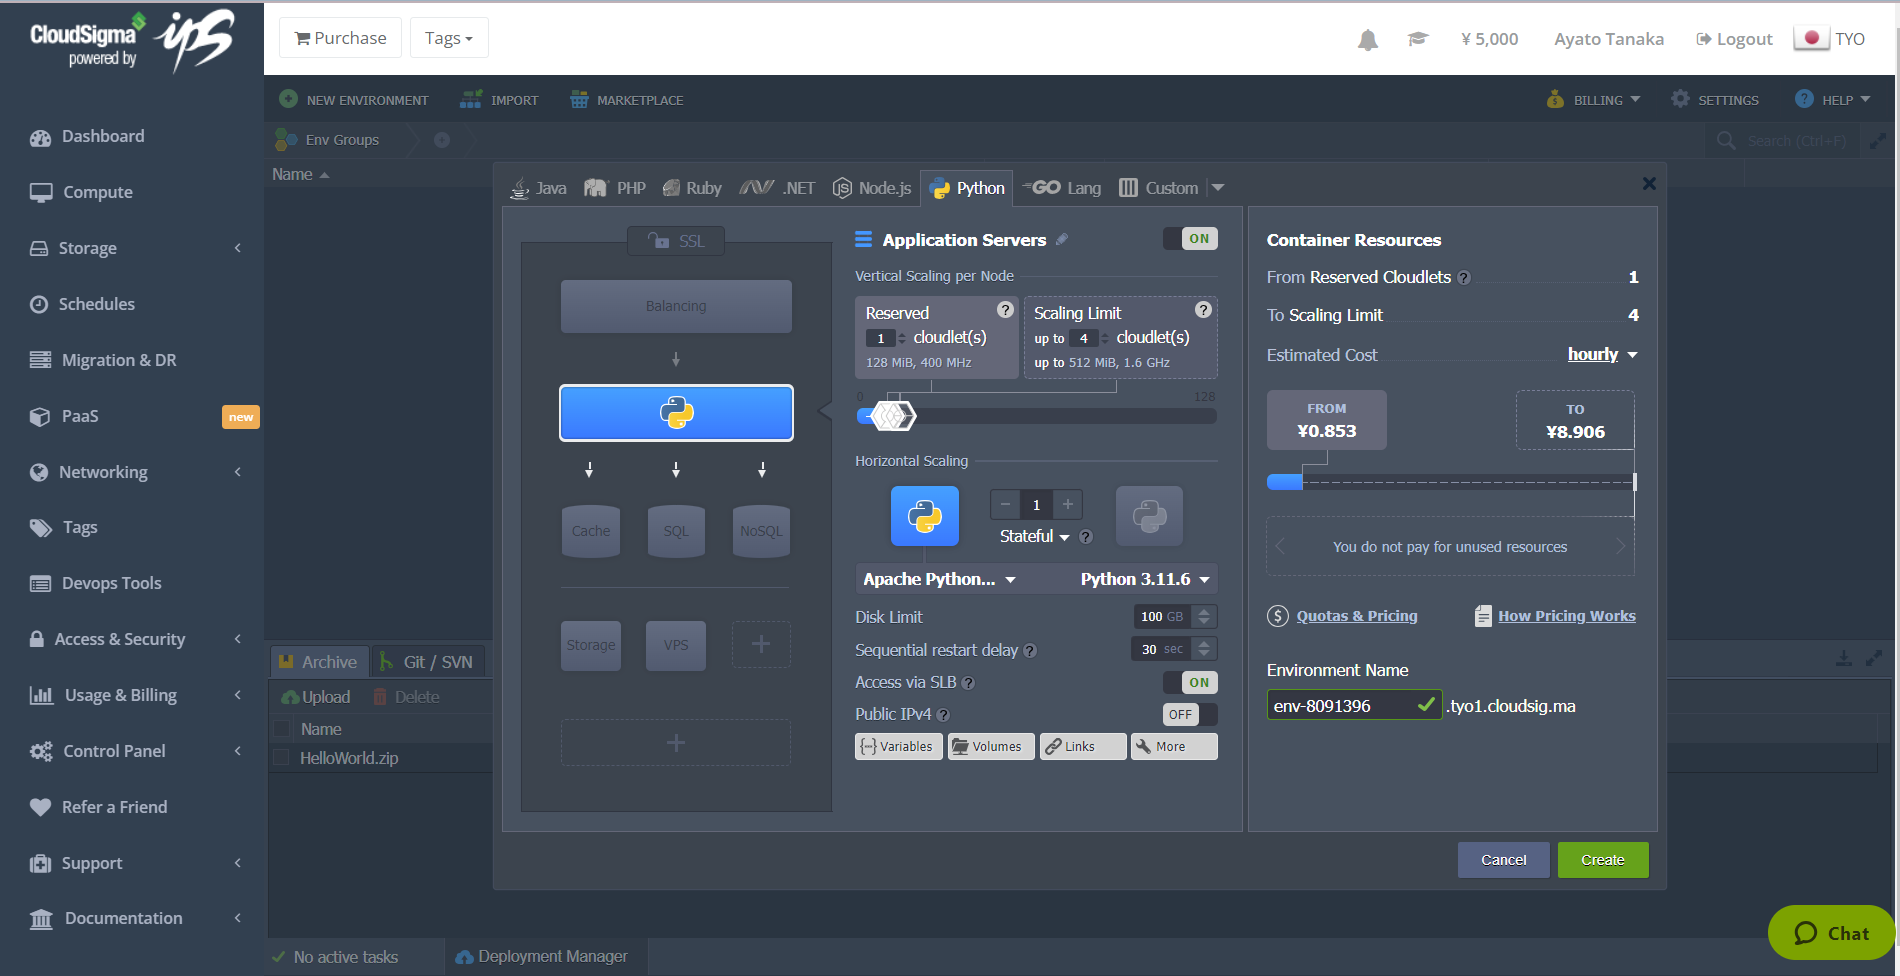
Task: Add an extra layer plus block beside VPS
Action: point(761,645)
